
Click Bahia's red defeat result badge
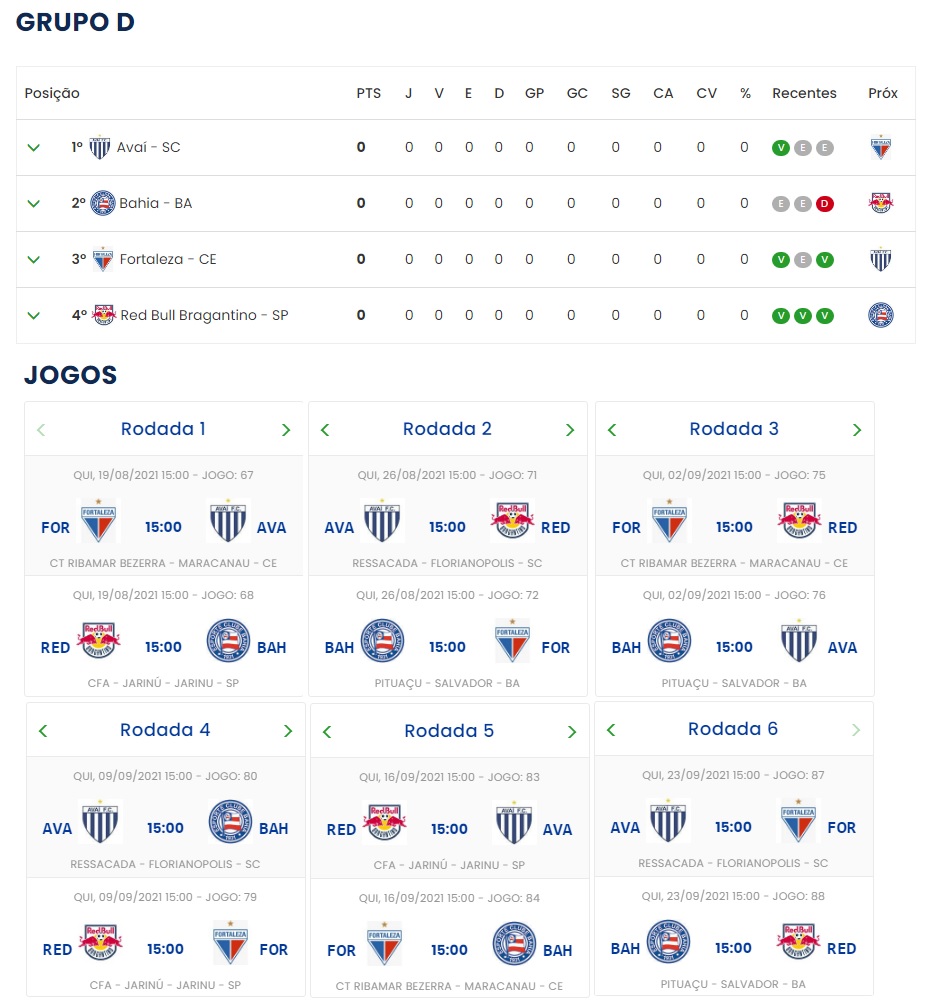(825, 204)
